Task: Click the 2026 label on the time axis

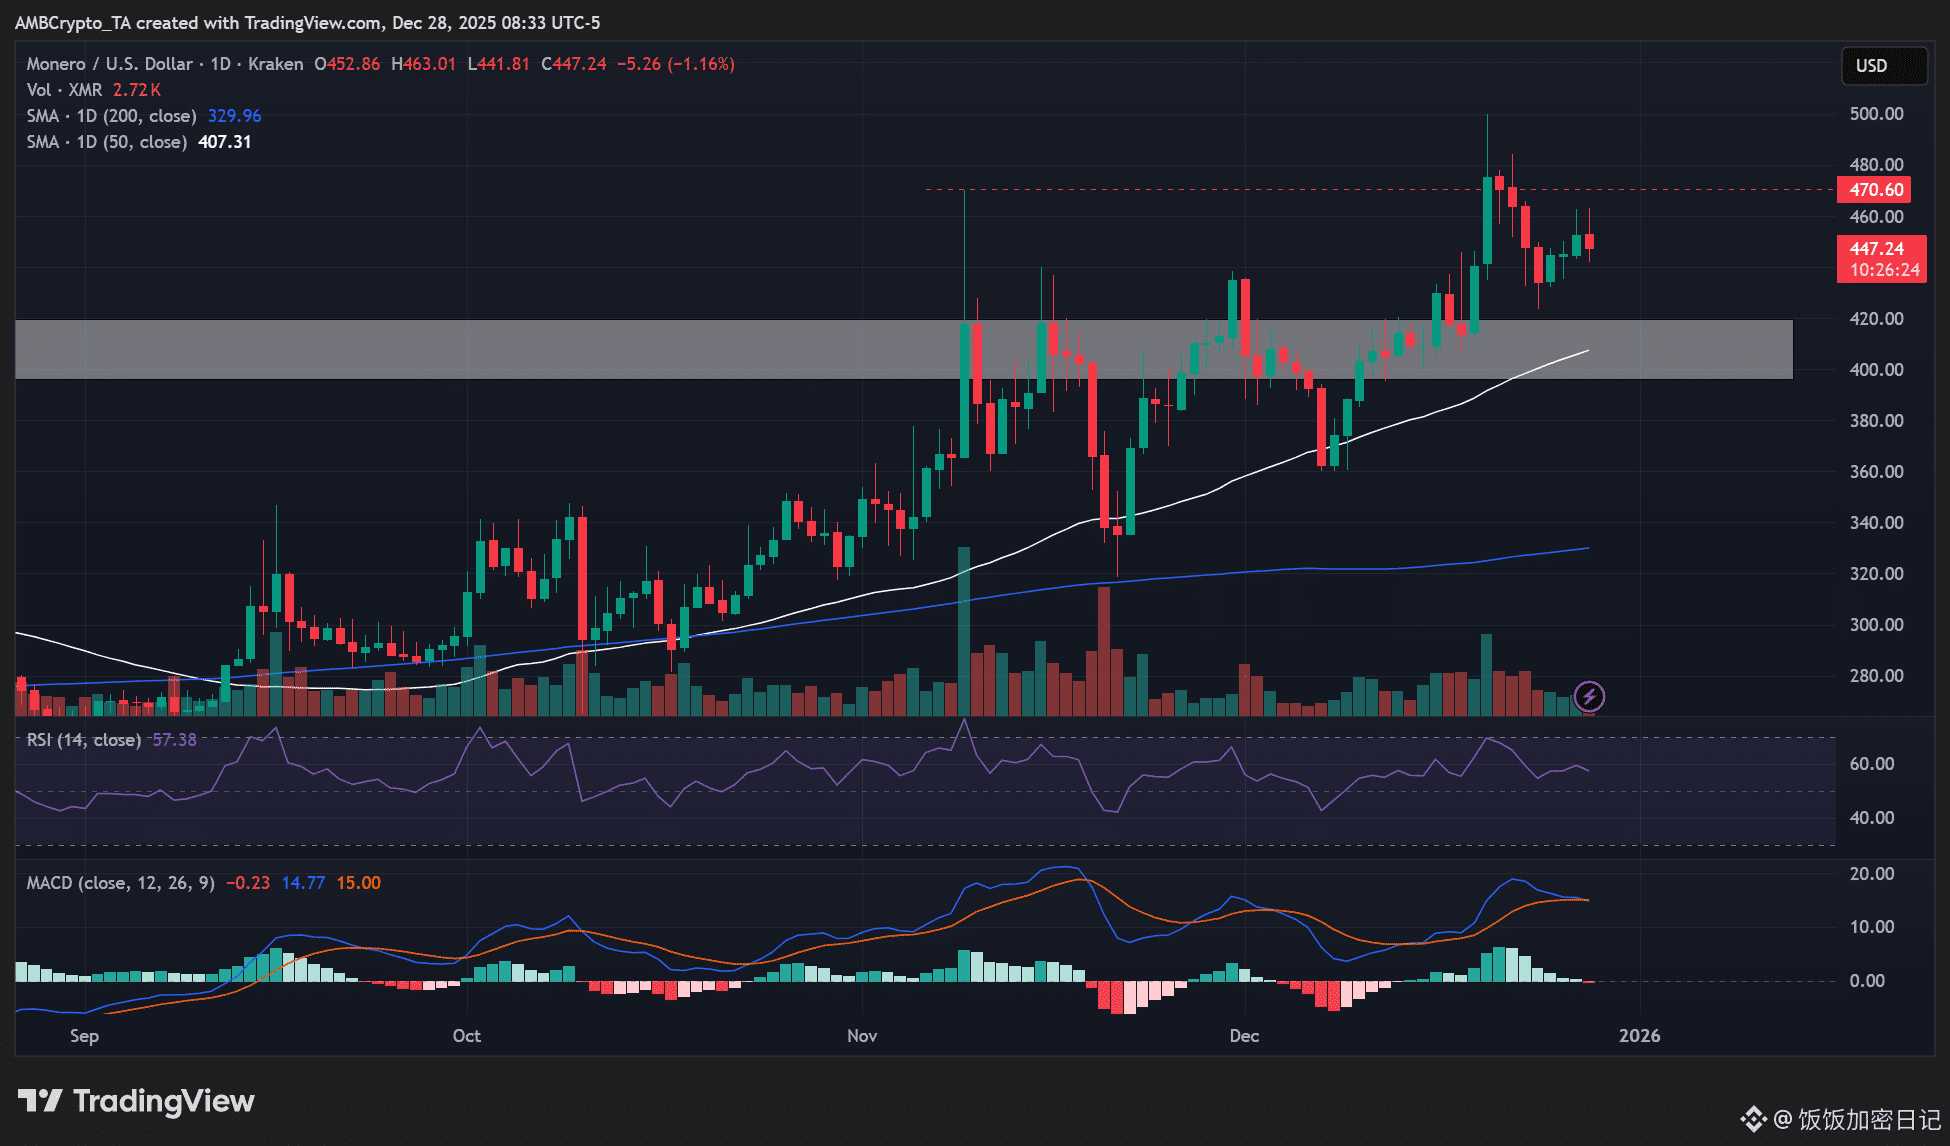Action: [x=1640, y=1036]
